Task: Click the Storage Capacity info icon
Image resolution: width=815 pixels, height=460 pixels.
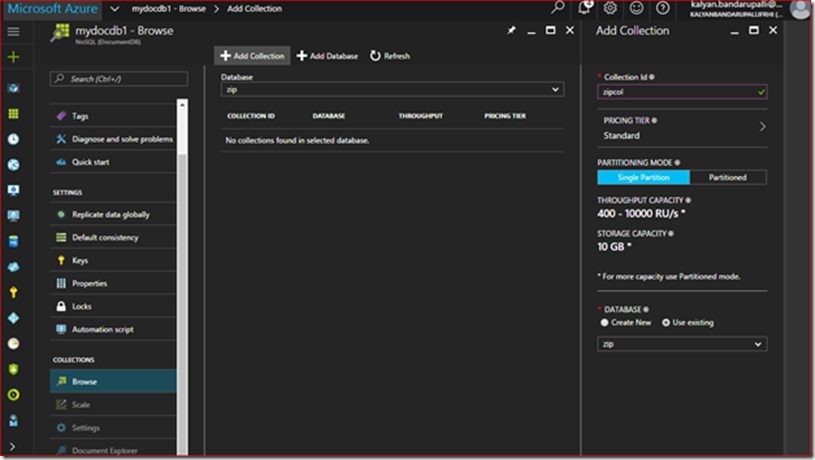Action: click(x=671, y=233)
